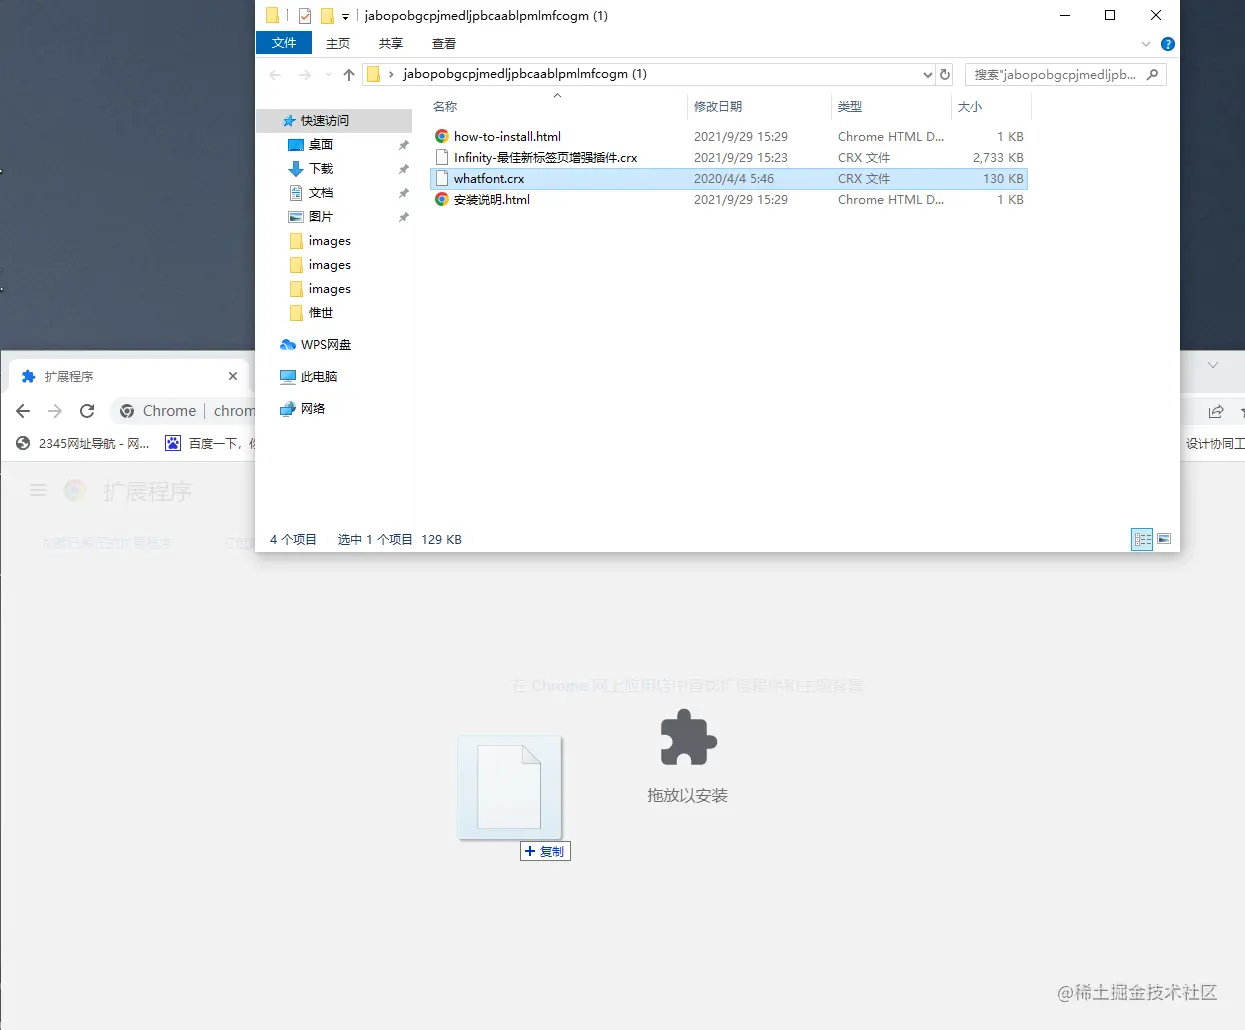Click the 文档 pin icon
Image resolution: width=1245 pixels, height=1030 pixels.
coord(404,193)
